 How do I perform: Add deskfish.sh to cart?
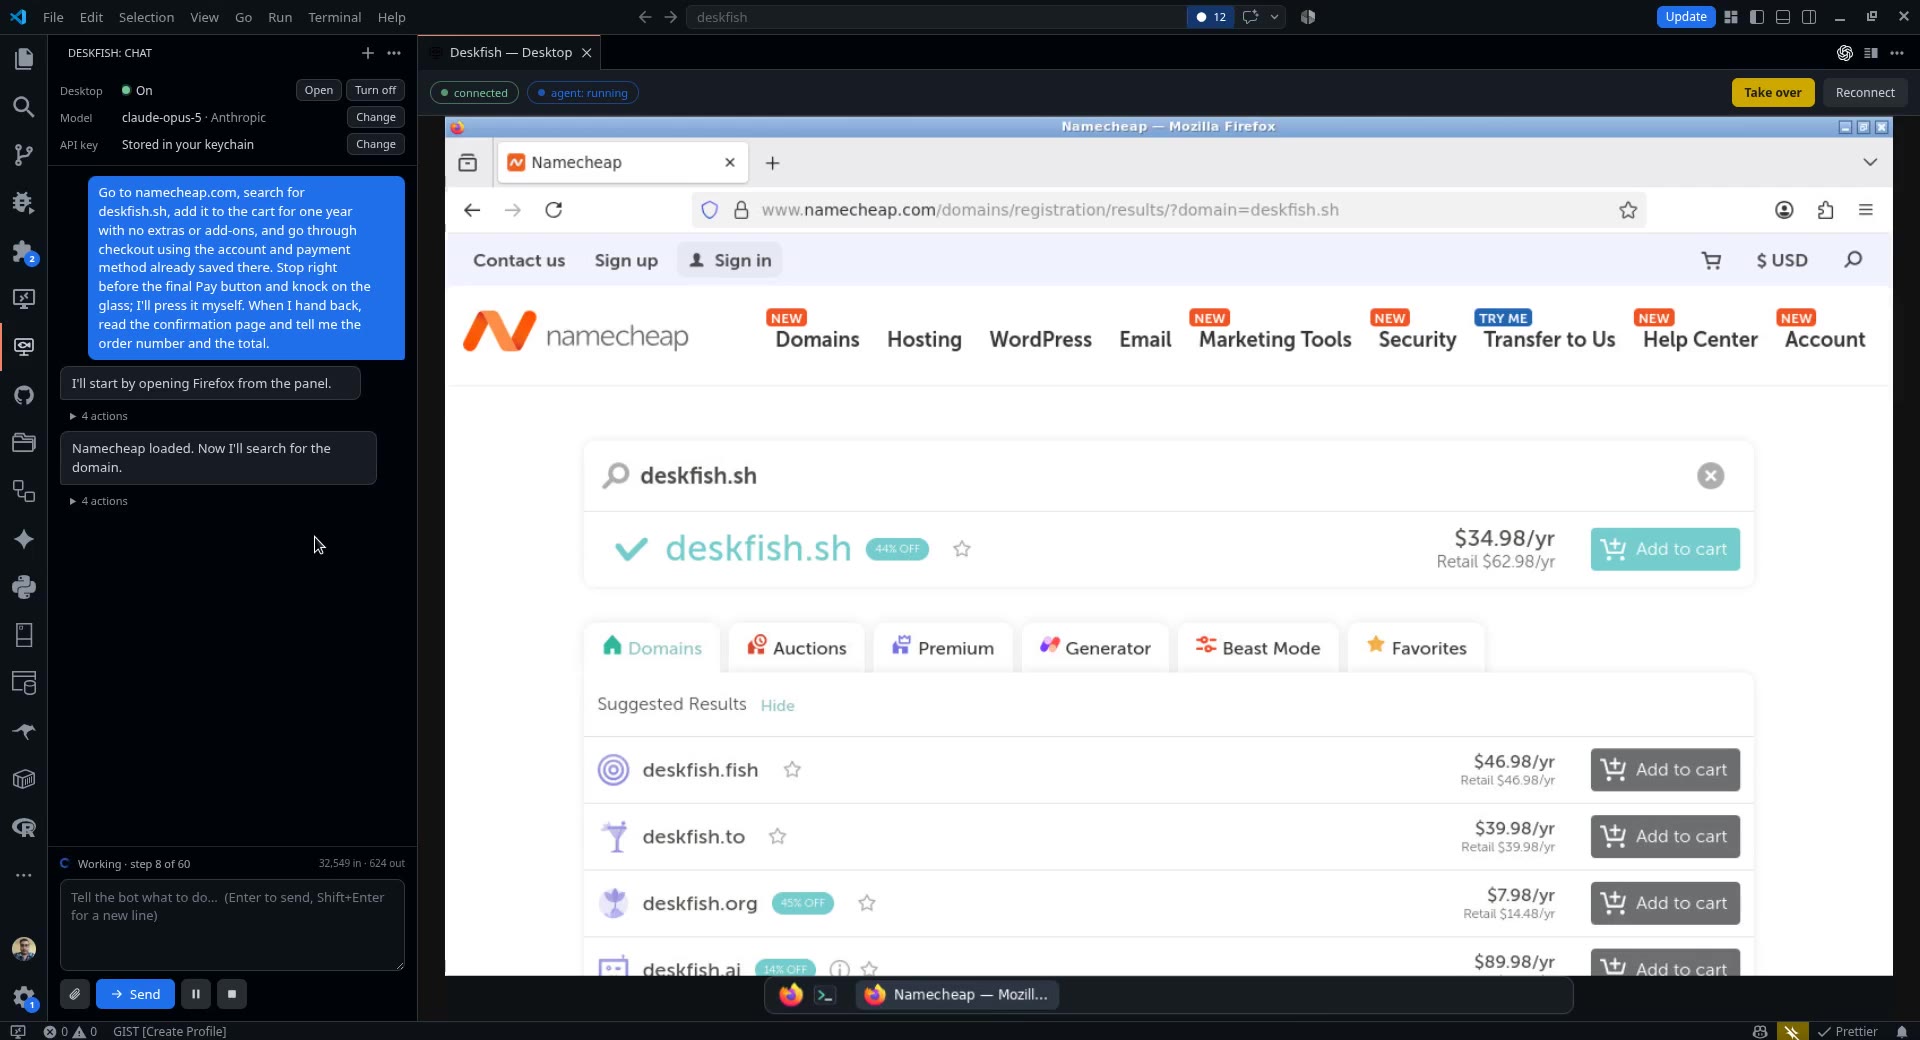tap(1665, 549)
